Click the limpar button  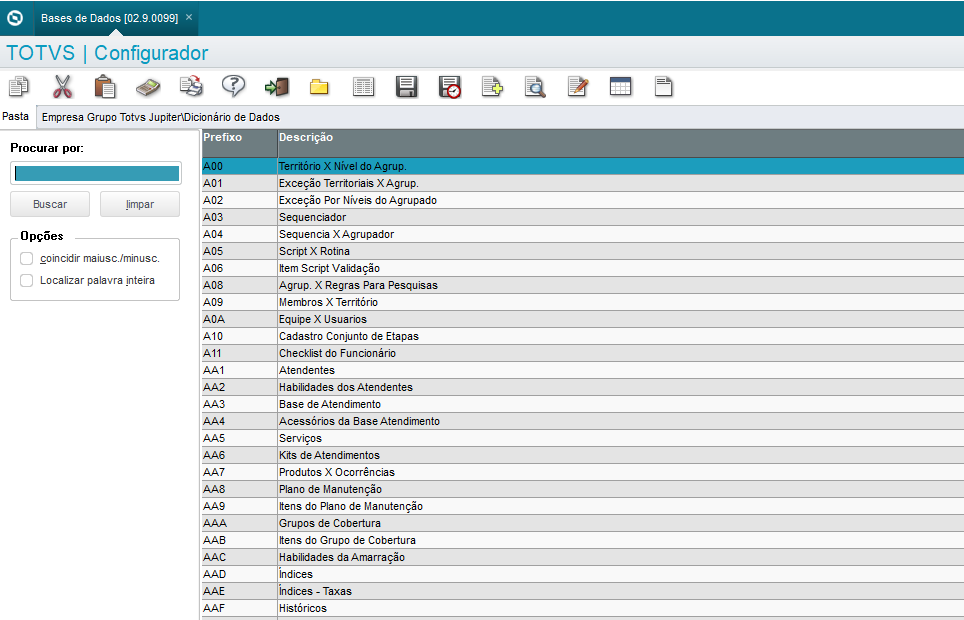140,204
